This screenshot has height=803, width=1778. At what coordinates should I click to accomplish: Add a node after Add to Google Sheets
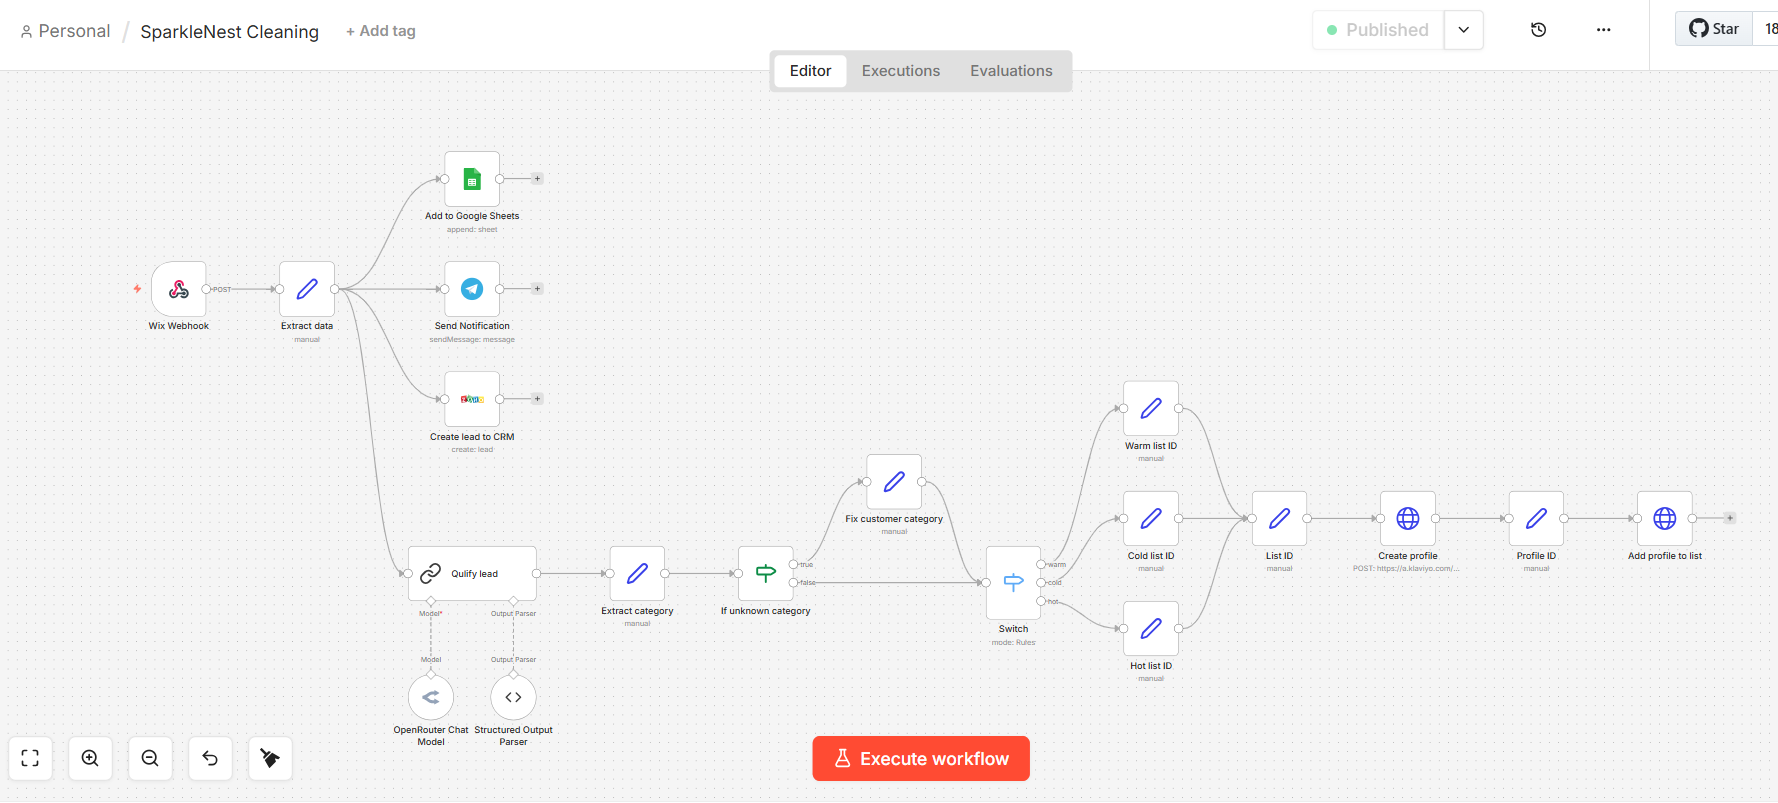click(537, 179)
